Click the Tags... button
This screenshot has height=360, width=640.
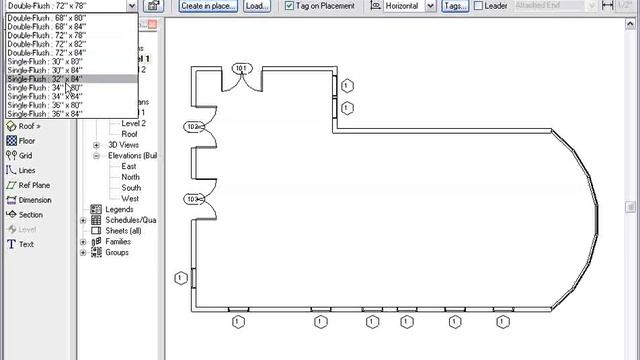[x=455, y=6]
